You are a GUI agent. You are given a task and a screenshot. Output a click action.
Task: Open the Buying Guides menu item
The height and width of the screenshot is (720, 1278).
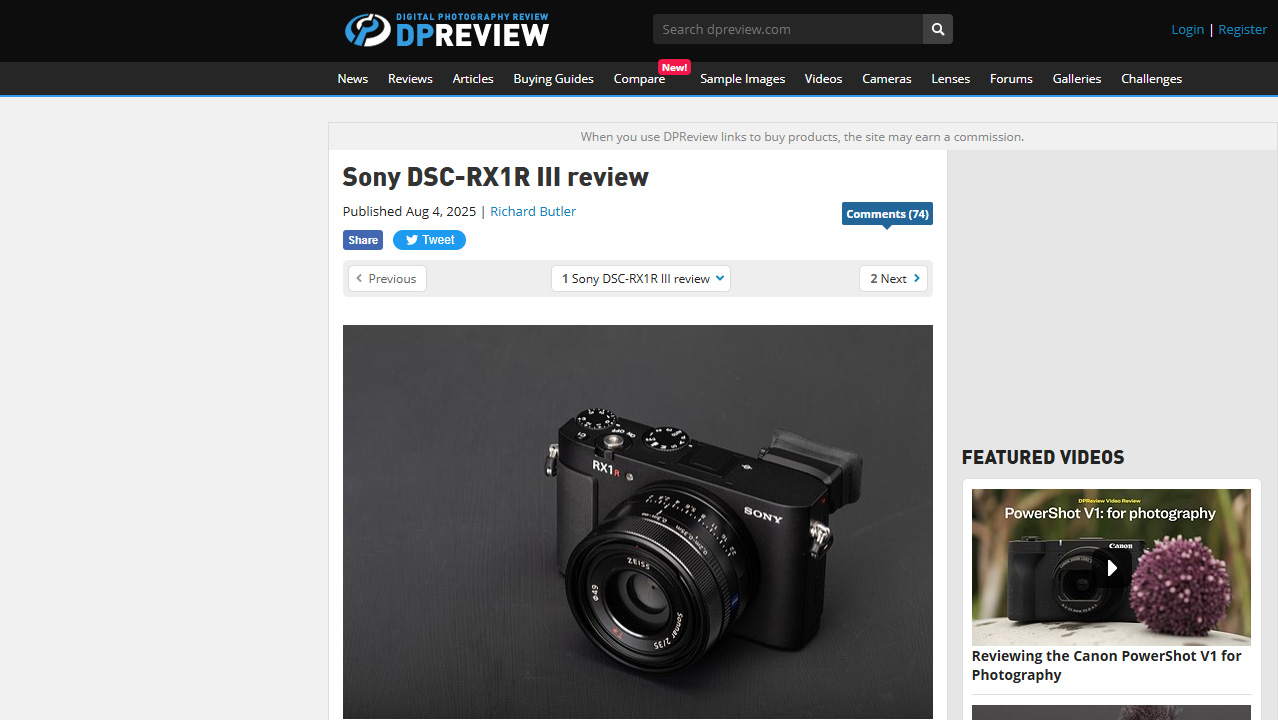click(553, 79)
